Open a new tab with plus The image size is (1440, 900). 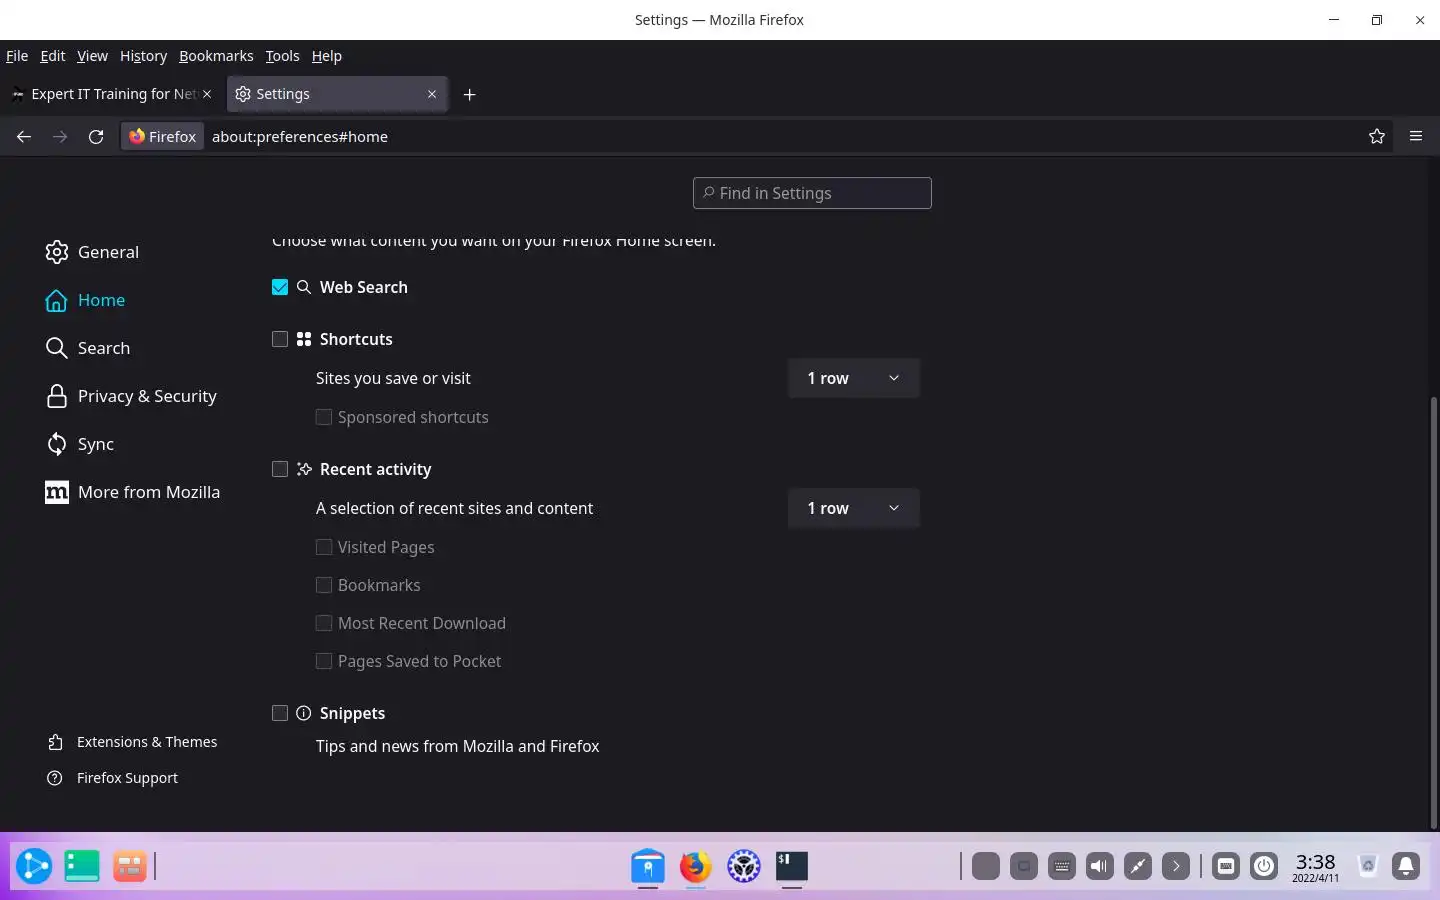(x=469, y=94)
